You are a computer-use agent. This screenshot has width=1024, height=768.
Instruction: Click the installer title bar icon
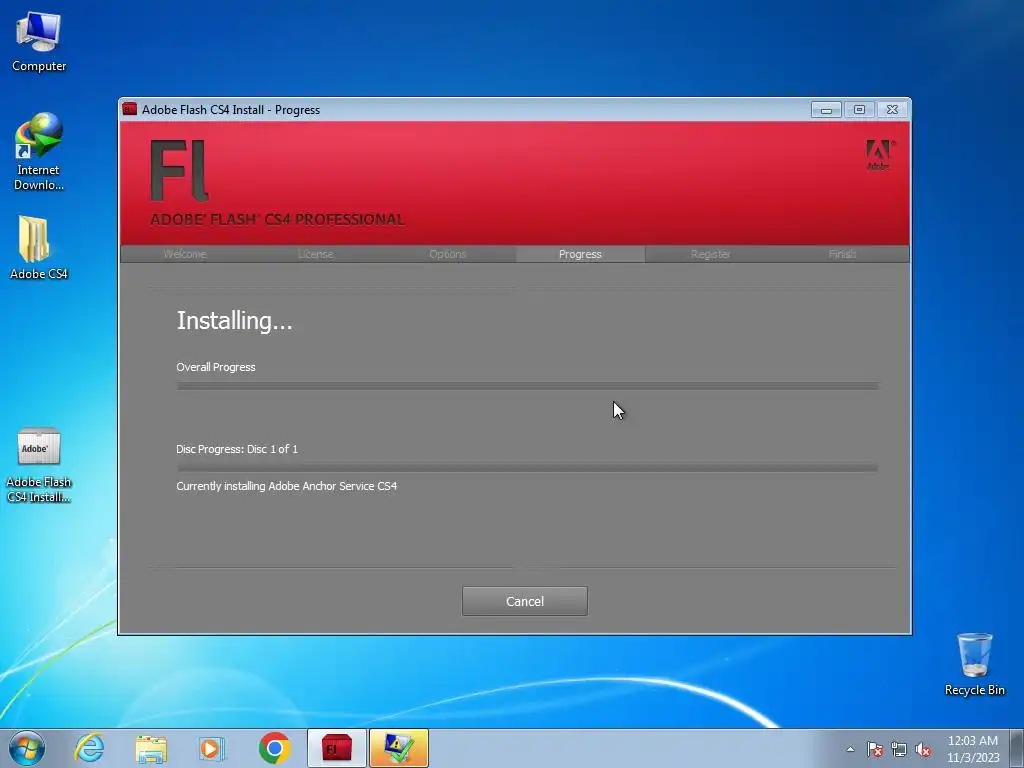tap(129, 109)
